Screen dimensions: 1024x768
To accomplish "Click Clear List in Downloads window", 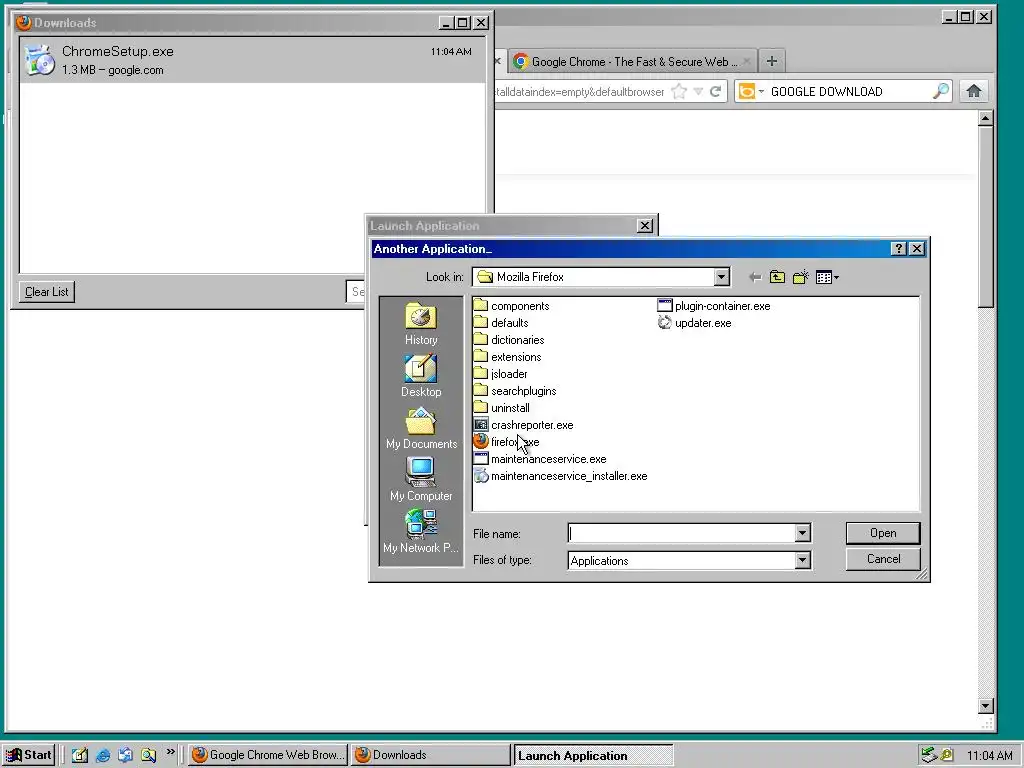I will 46,292.
